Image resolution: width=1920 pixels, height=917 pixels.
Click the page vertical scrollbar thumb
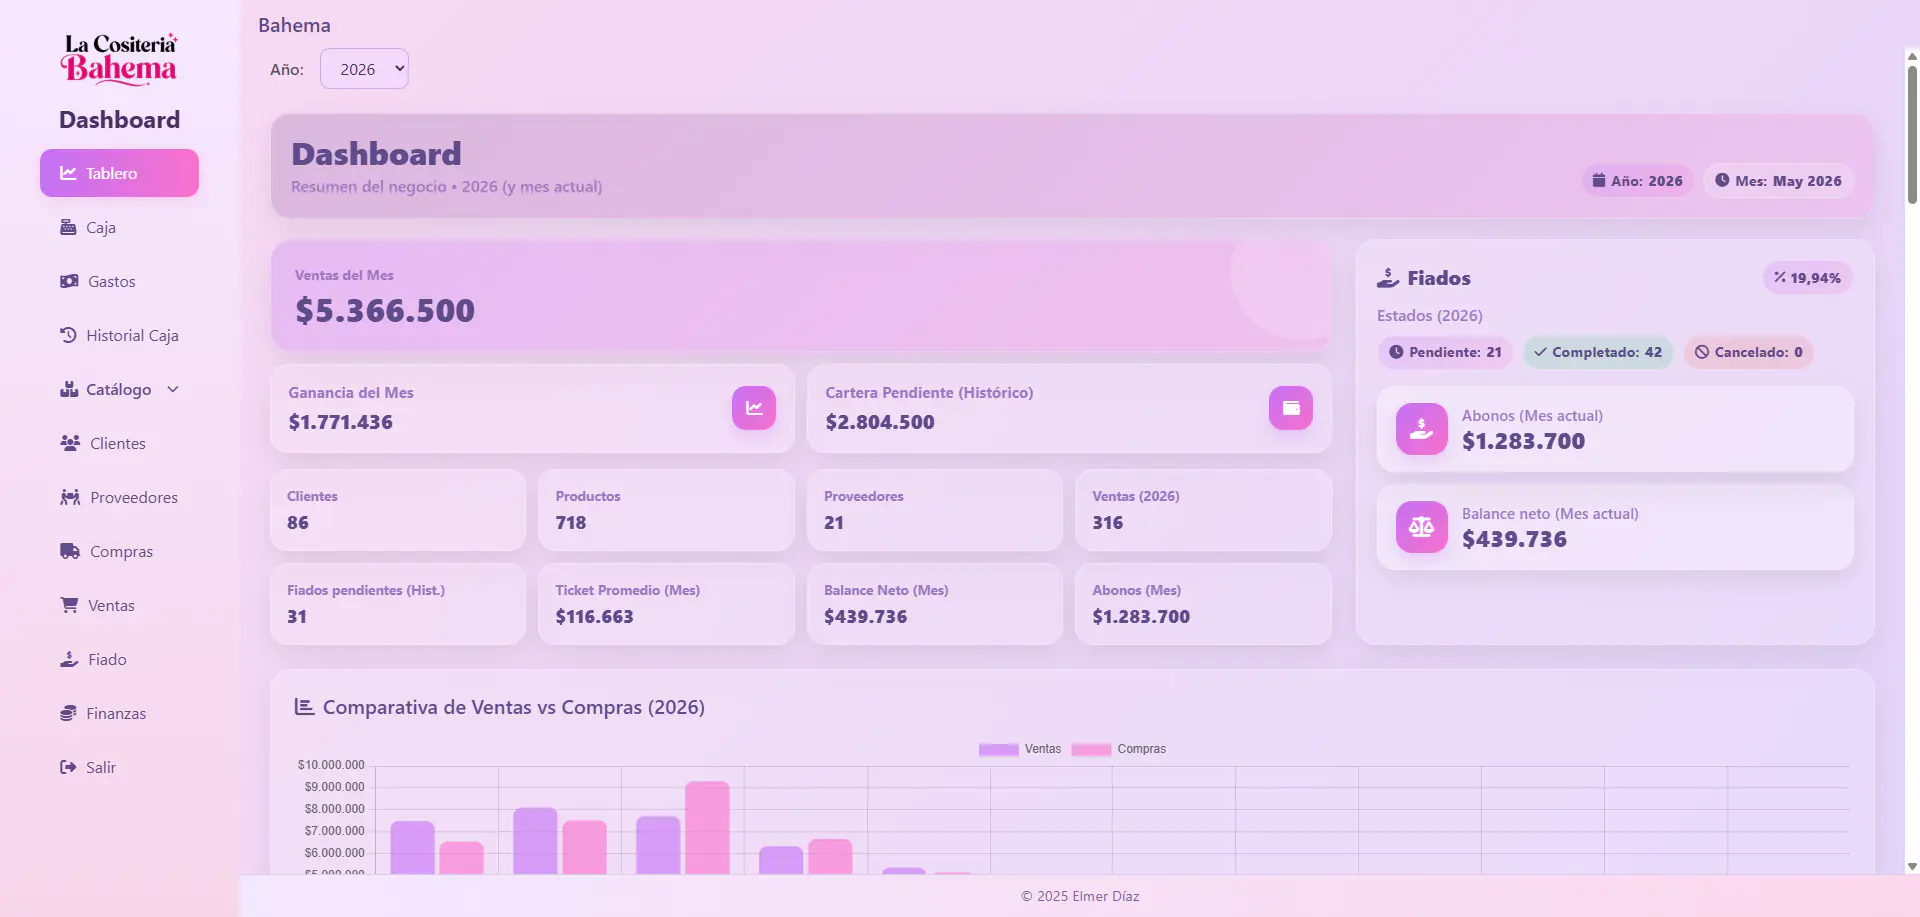tap(1912, 134)
